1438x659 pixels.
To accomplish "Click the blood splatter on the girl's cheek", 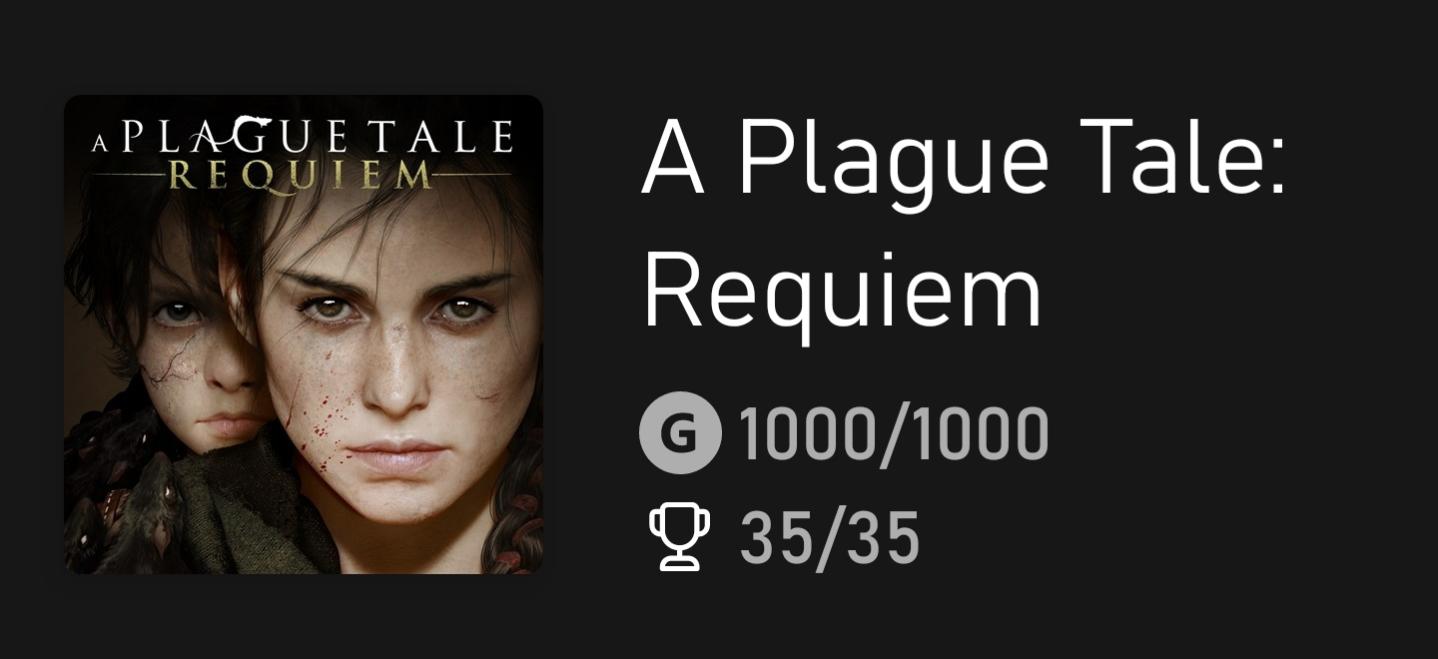I will point(318,440).
